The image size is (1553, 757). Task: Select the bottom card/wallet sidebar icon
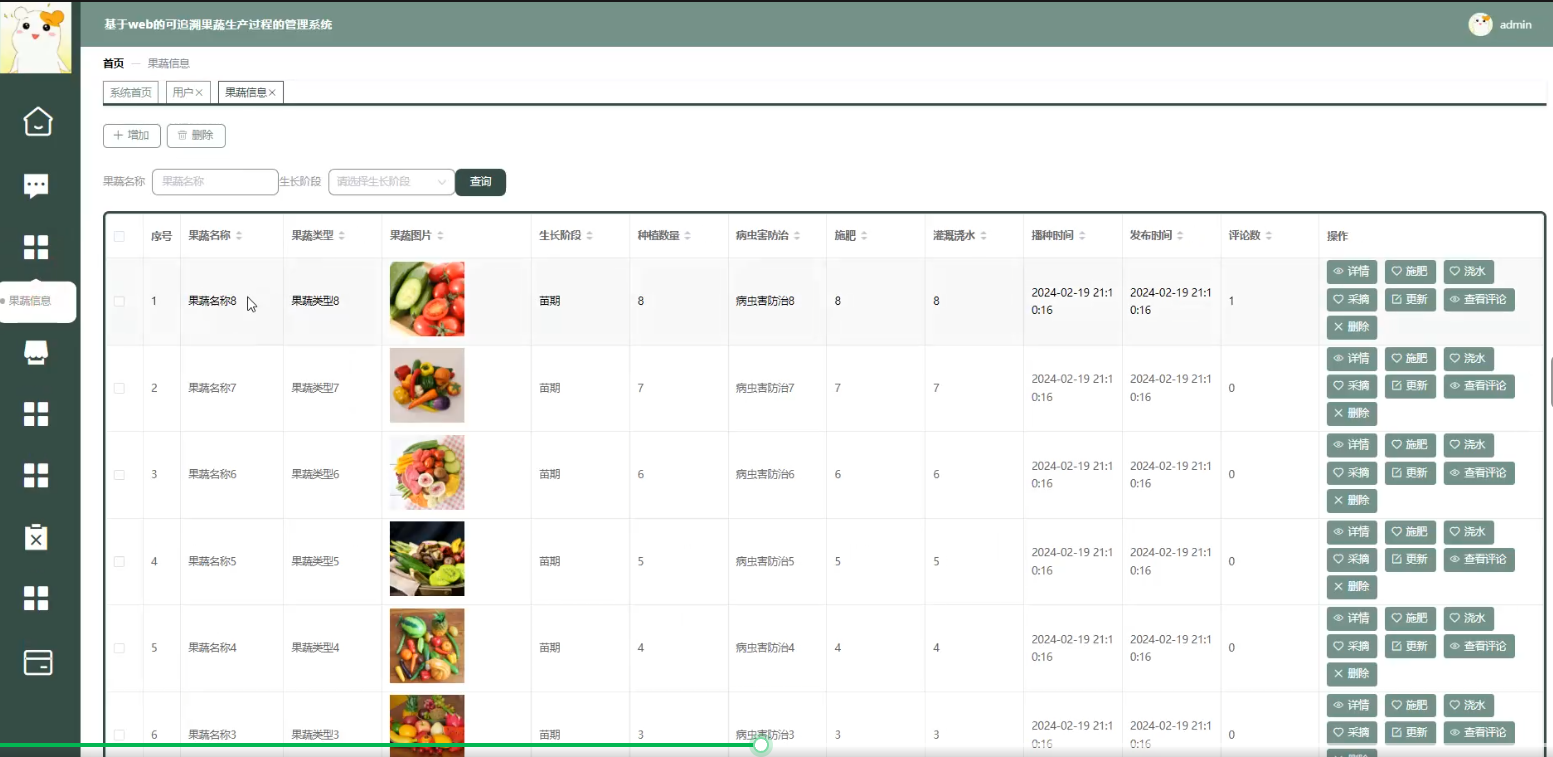coord(37,662)
